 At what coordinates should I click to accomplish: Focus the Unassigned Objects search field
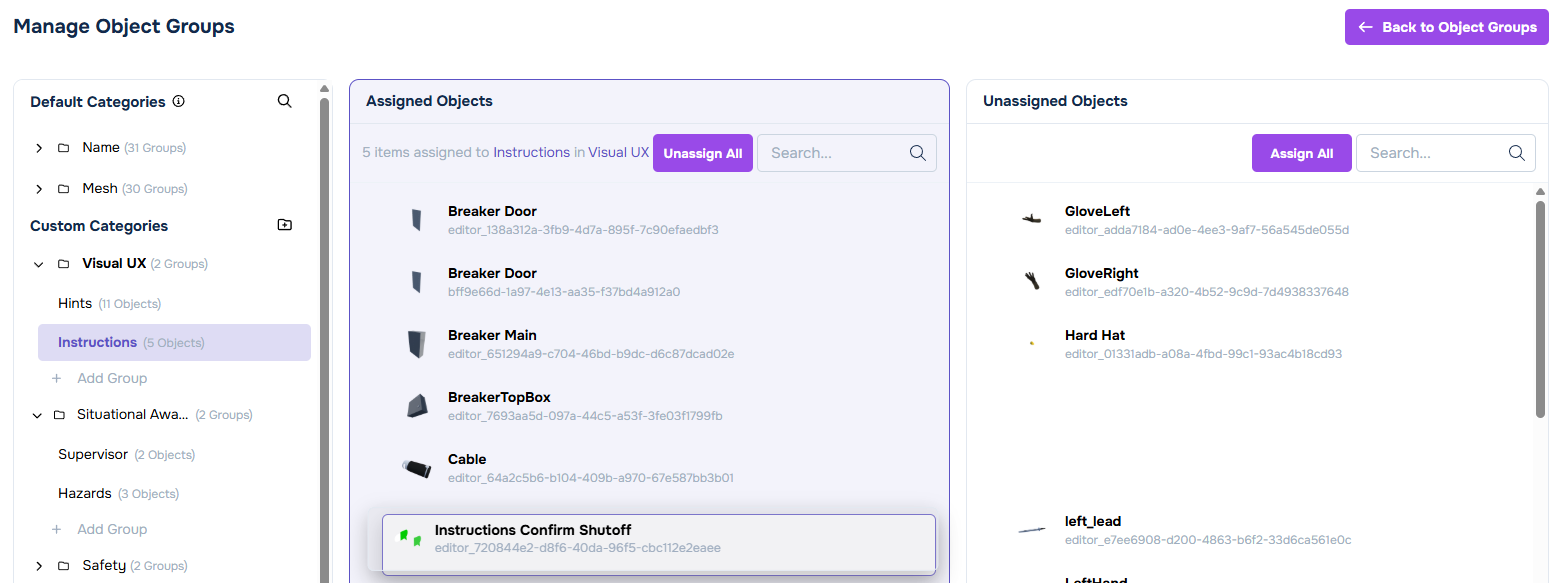(x=1446, y=153)
